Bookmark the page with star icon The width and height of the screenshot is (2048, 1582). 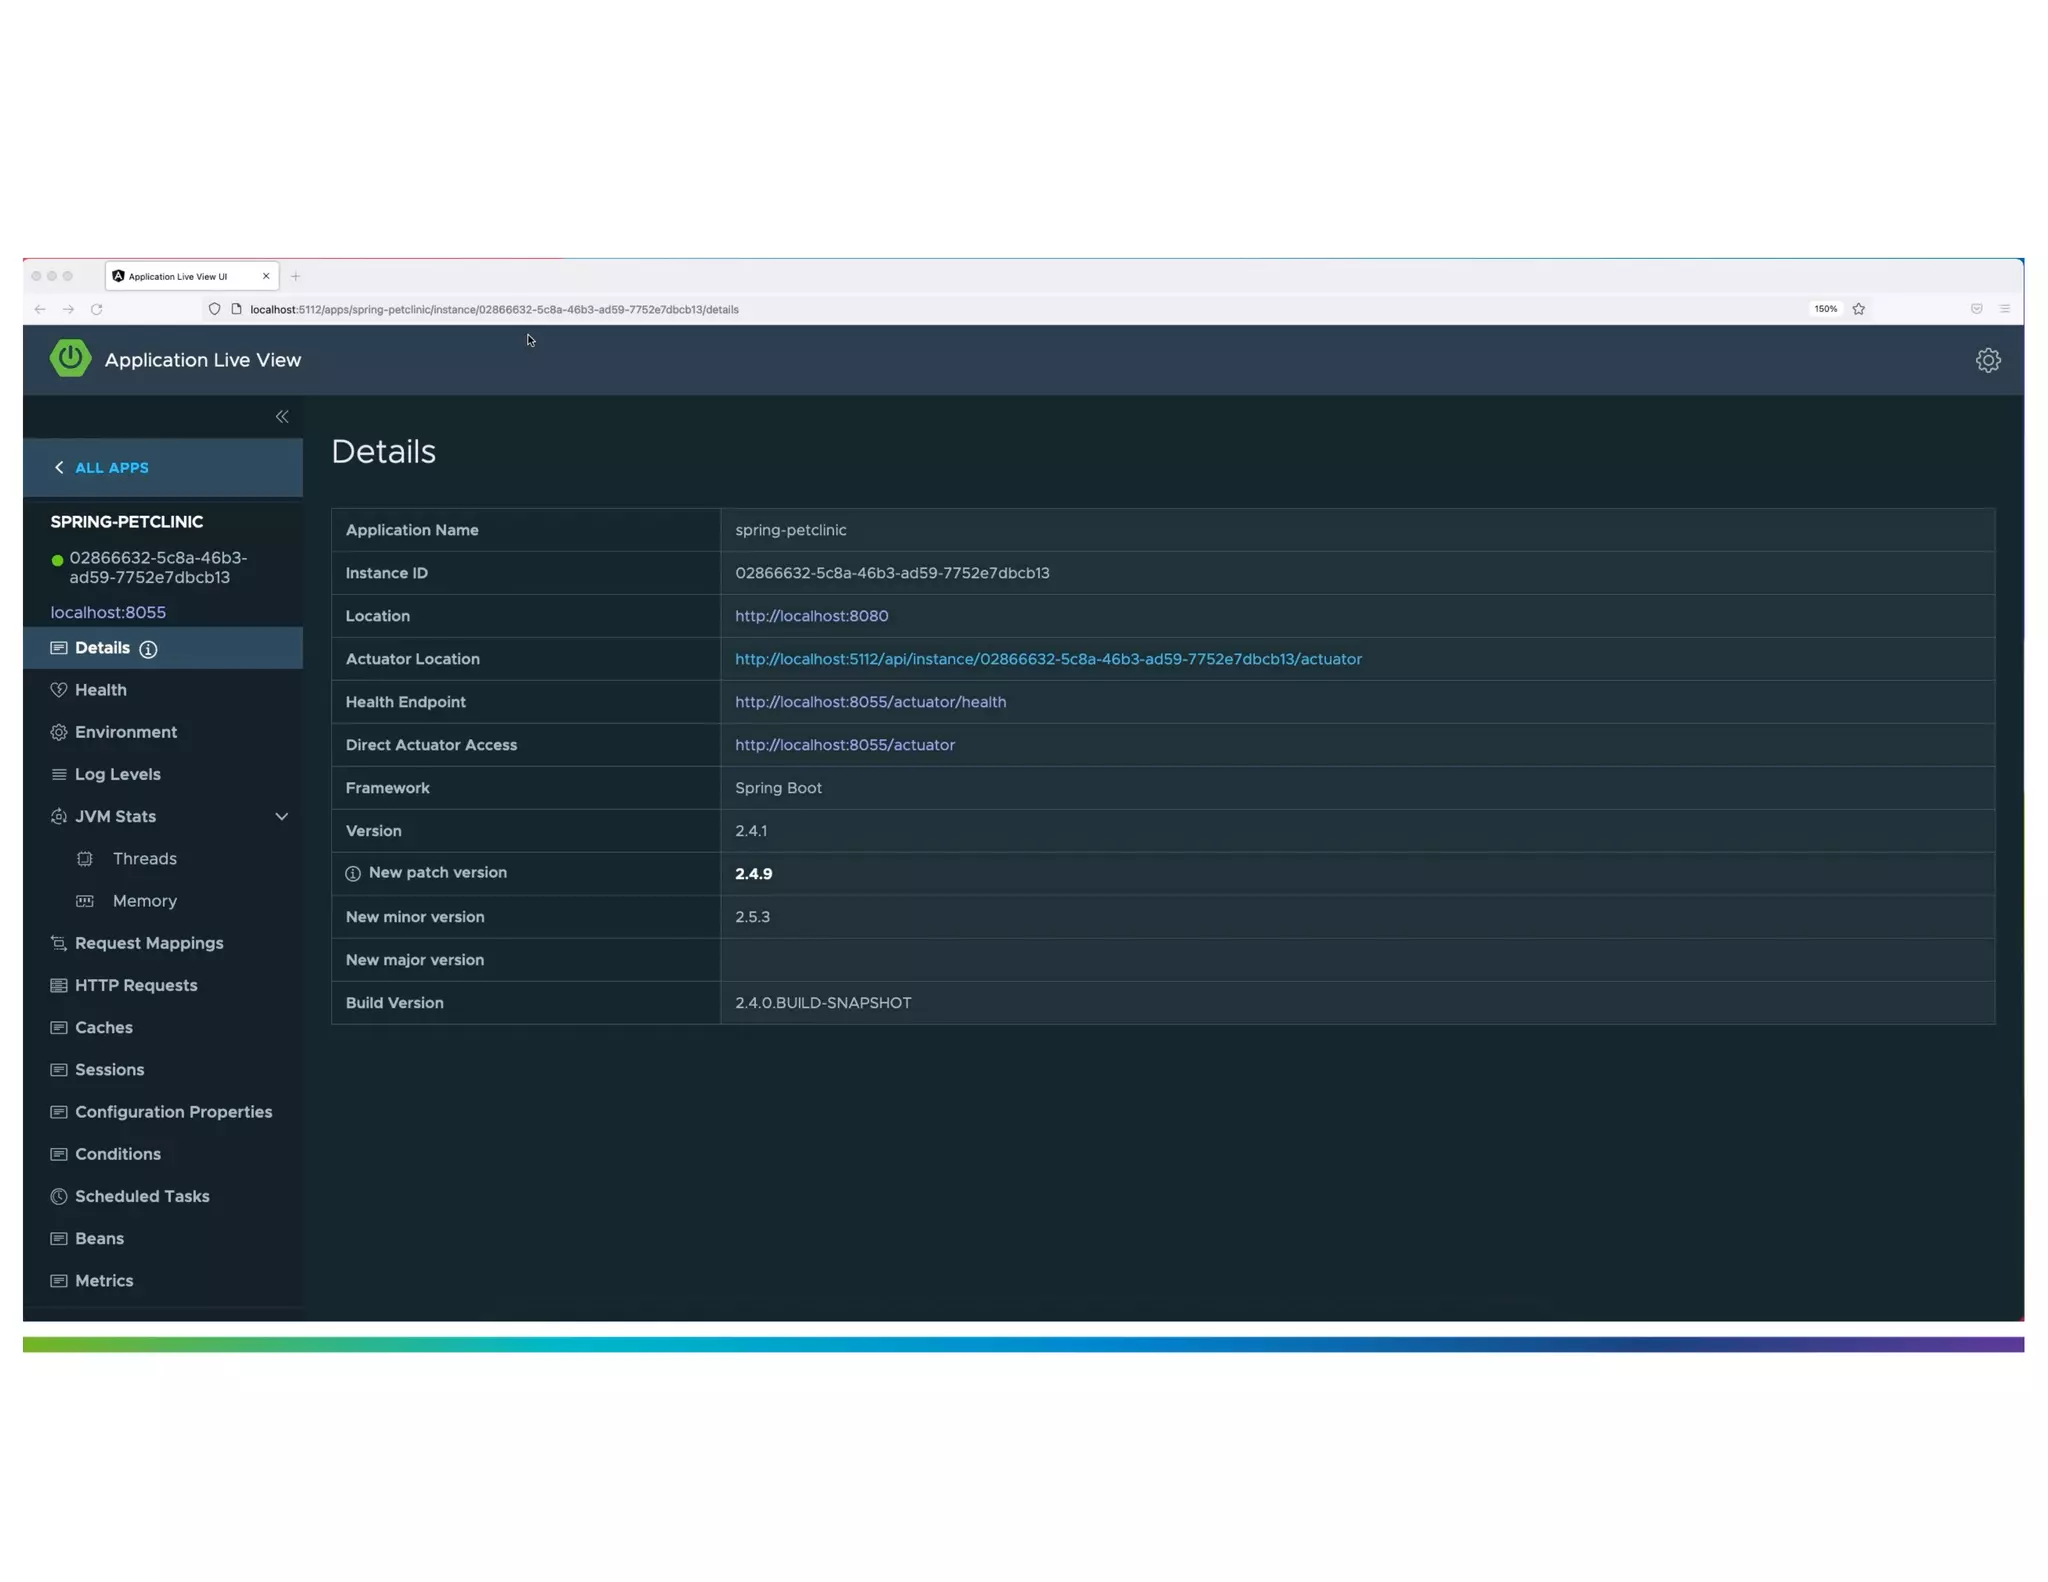(x=1859, y=309)
